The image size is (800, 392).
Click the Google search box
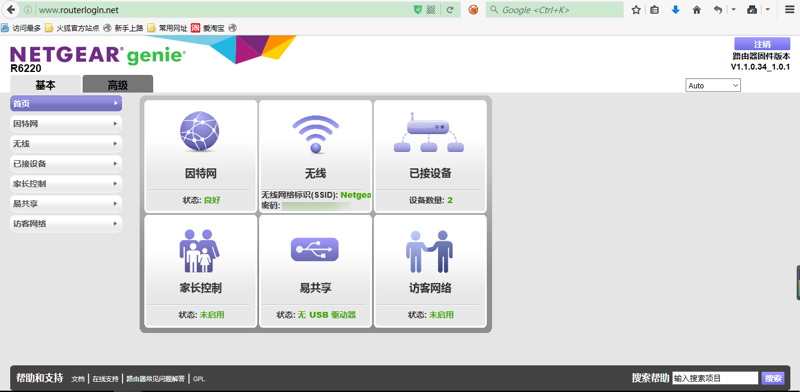pyautogui.click(x=555, y=10)
